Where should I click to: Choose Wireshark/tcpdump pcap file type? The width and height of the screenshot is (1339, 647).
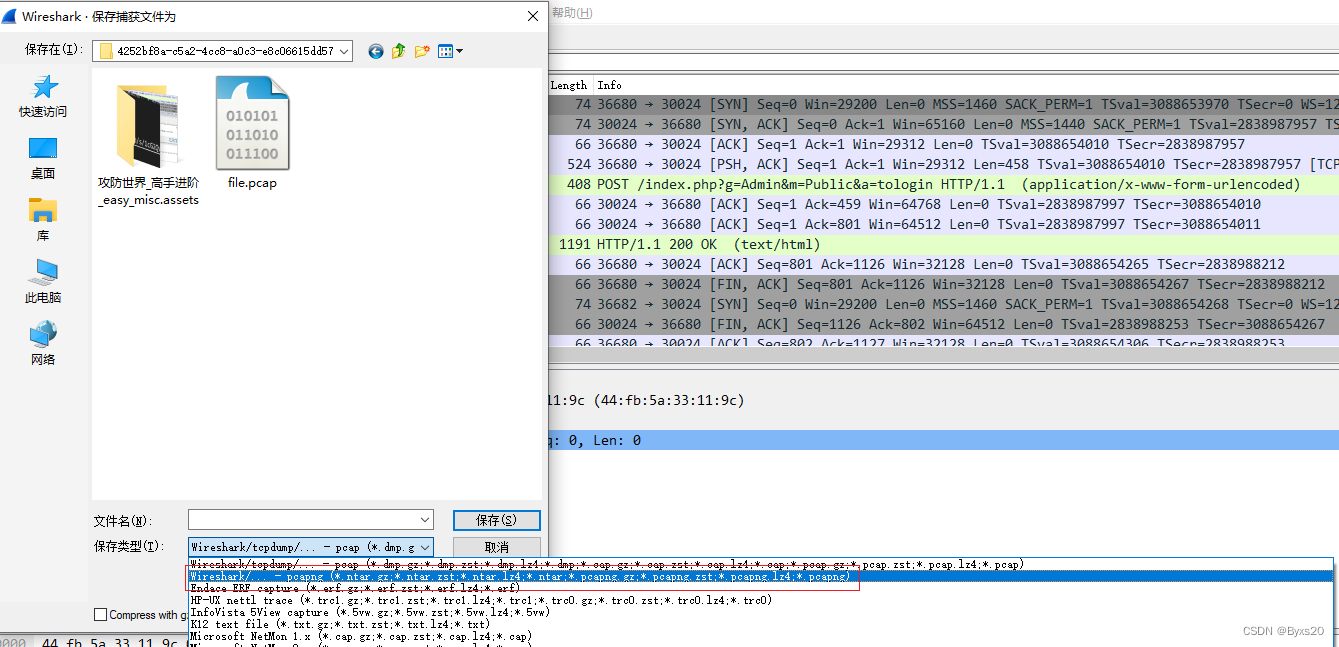pyautogui.click(x=761, y=565)
